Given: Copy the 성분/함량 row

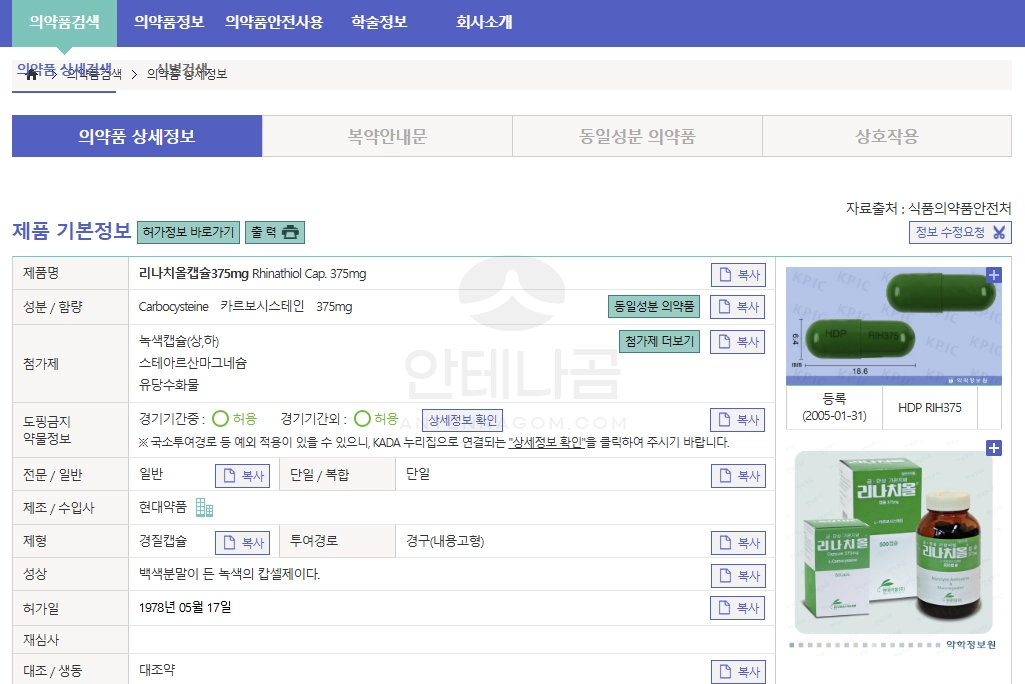Looking at the screenshot, I should (x=737, y=307).
